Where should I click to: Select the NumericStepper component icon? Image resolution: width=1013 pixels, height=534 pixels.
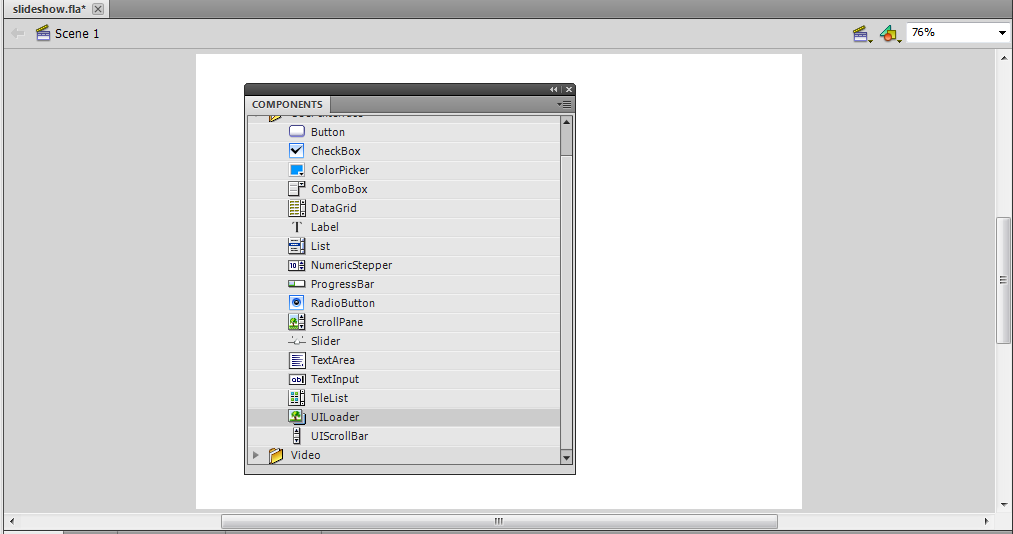point(297,265)
